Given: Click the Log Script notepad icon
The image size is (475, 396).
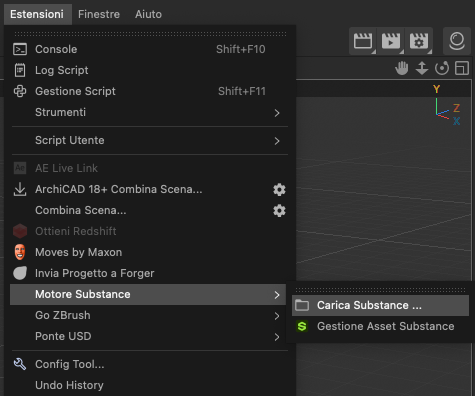Looking at the screenshot, I should pos(20,70).
